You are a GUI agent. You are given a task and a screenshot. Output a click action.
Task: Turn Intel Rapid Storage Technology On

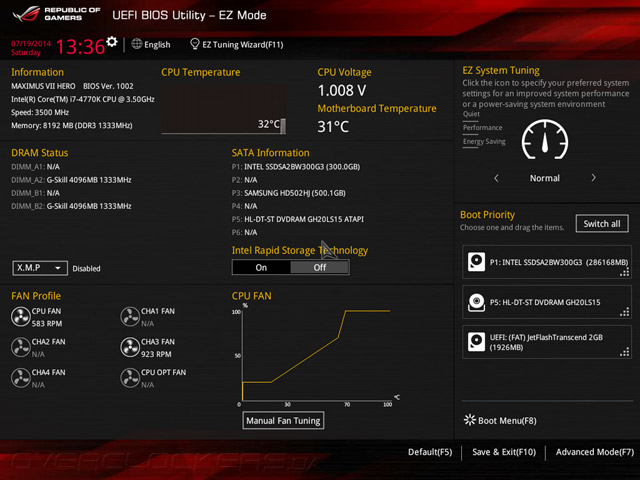261,268
